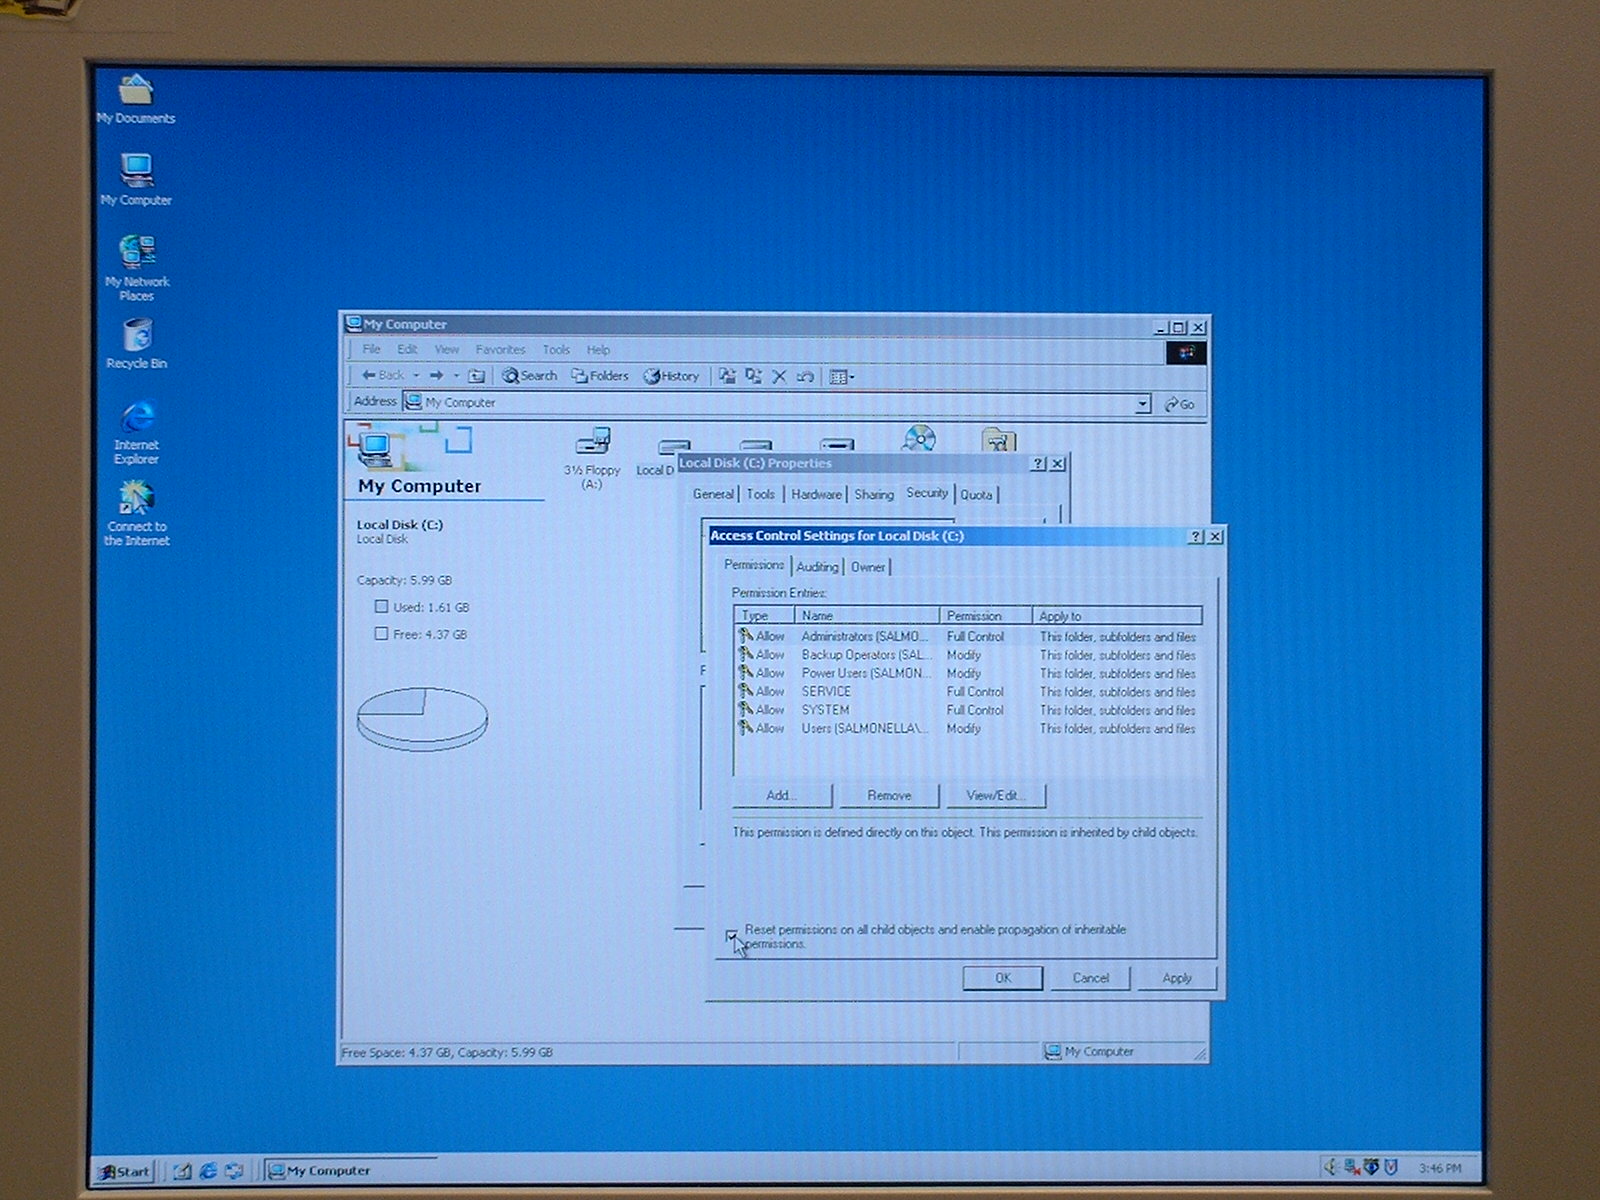Open My Network Places desktop icon
Screen dimensions: 1600x1200
pos(137,256)
